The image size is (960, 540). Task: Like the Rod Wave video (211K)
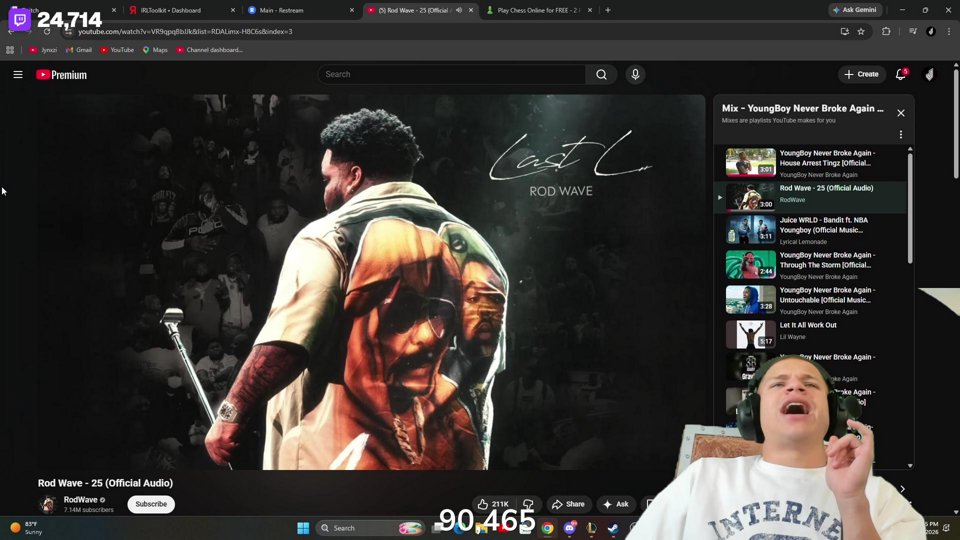[493, 504]
